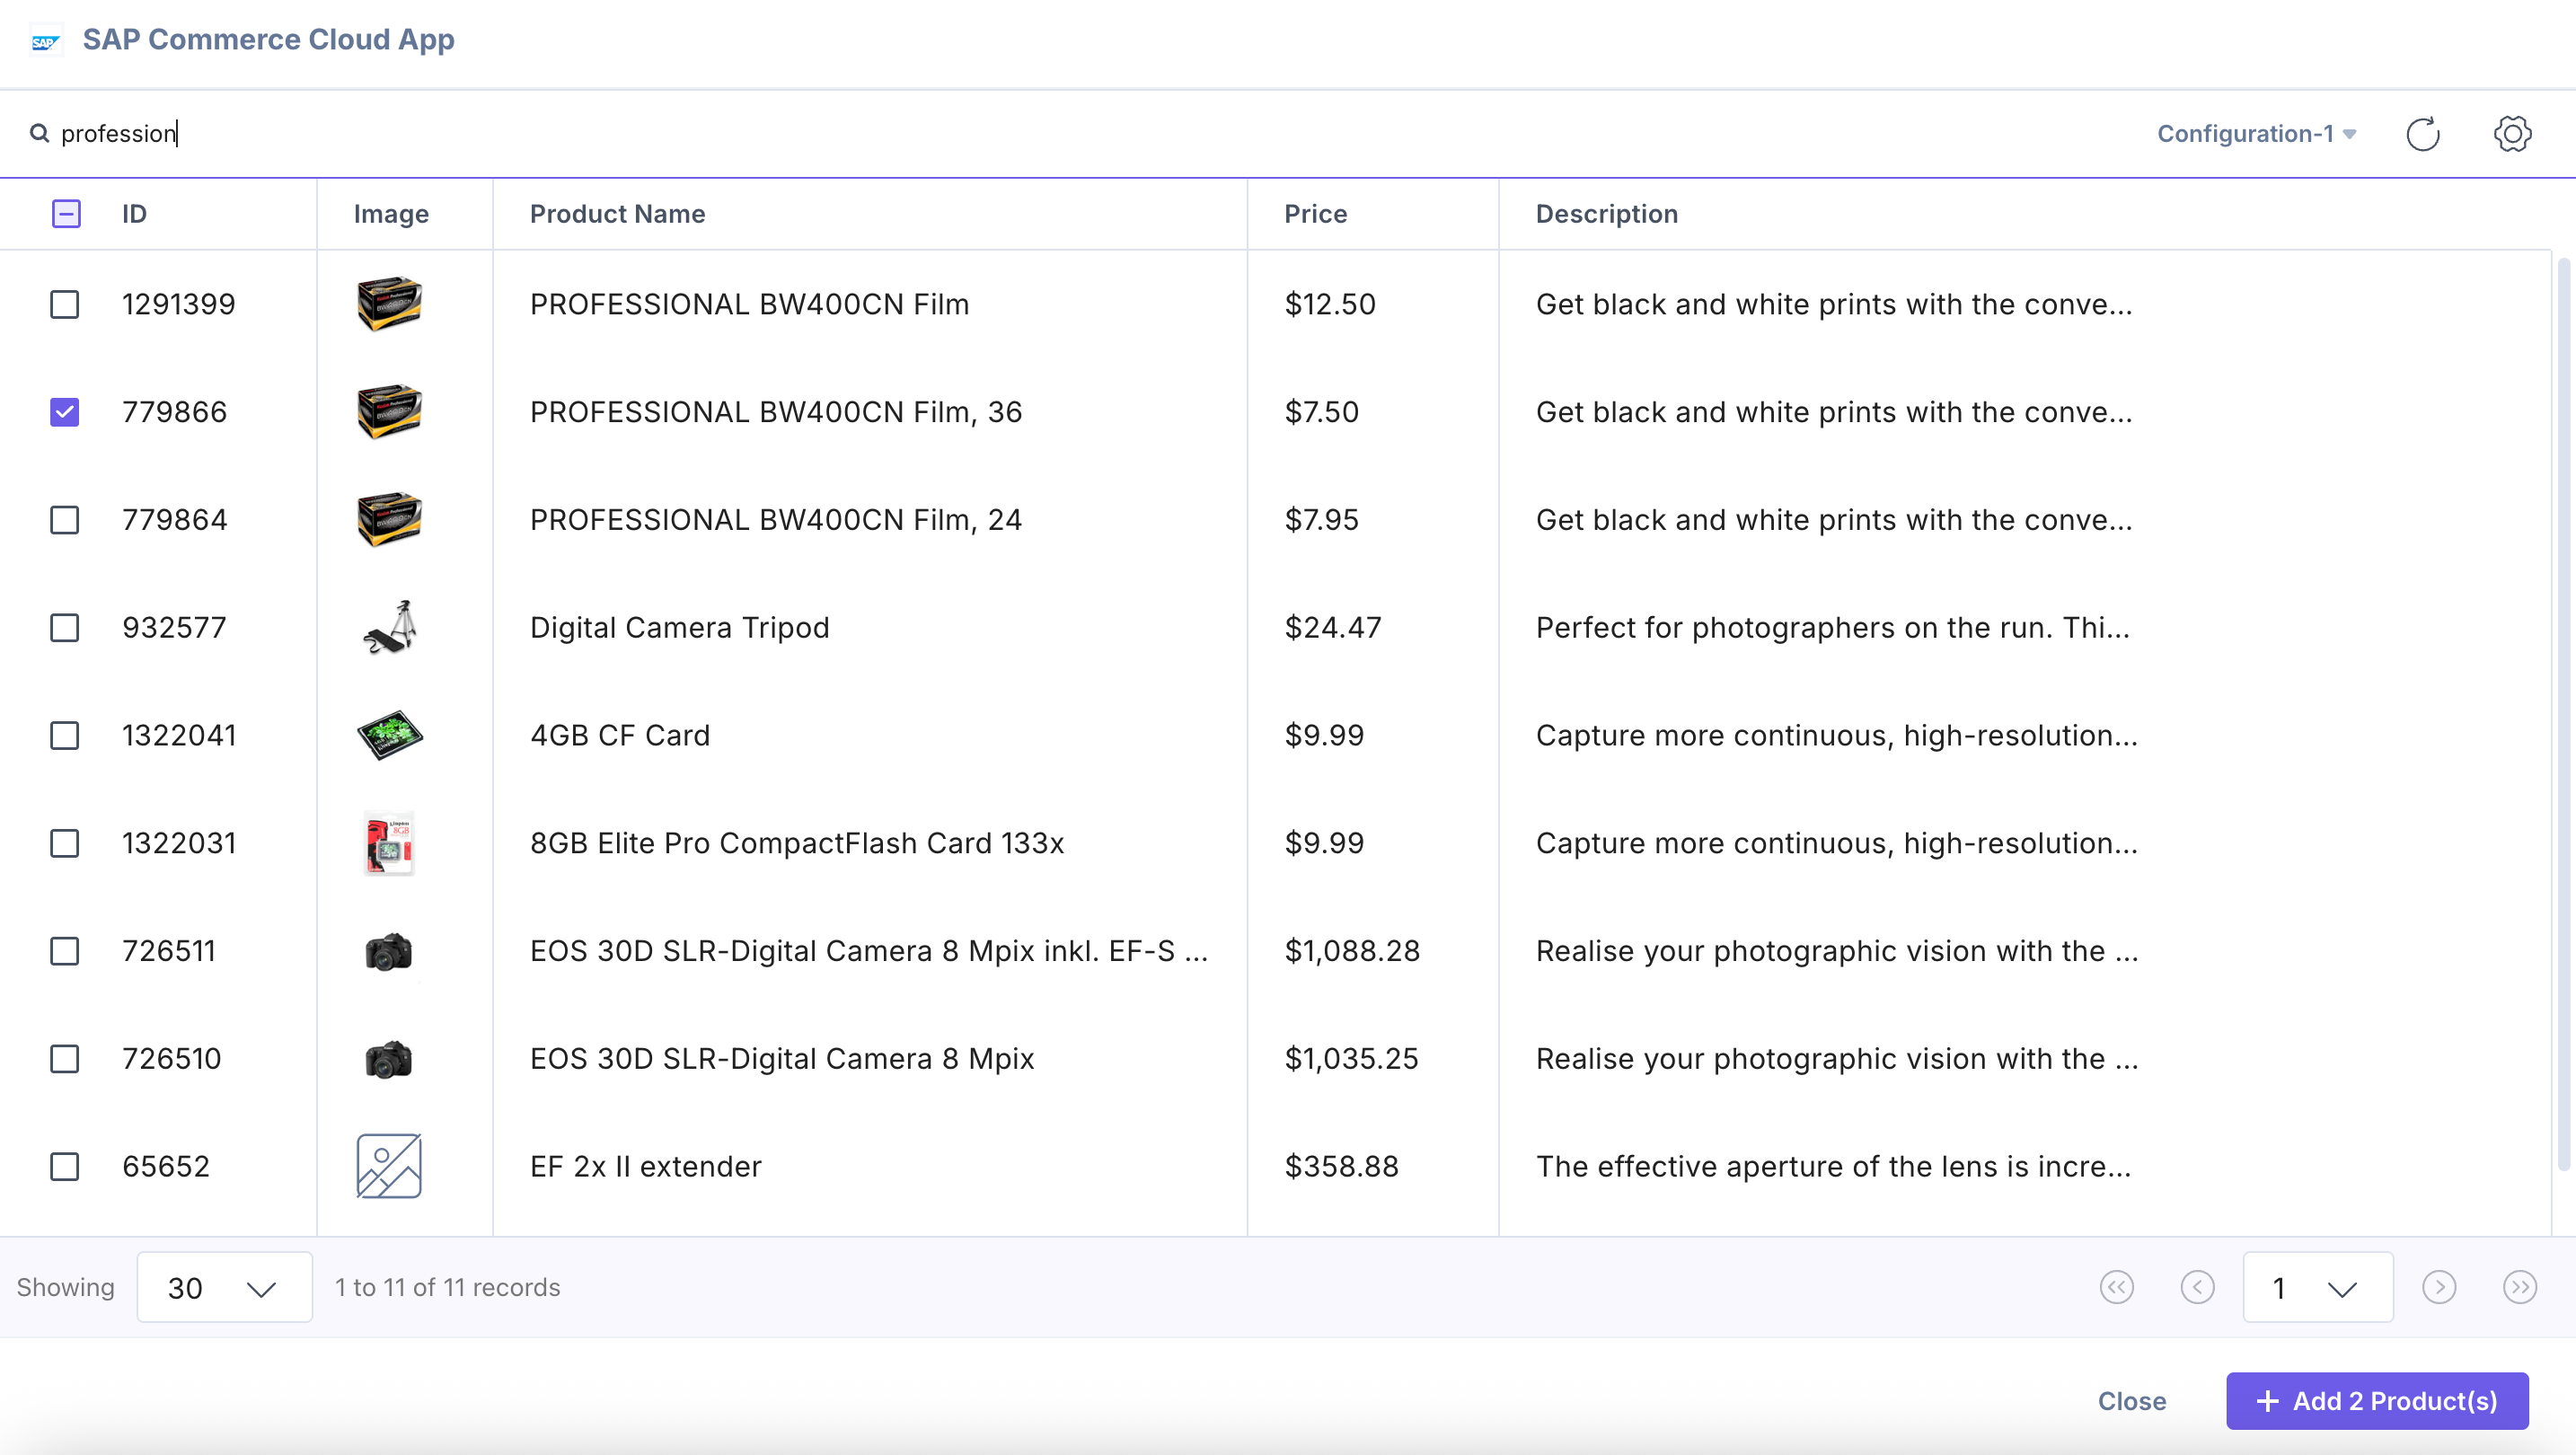Click Digital Camera Tripod product name
2576x1455 pixels.
(679, 628)
